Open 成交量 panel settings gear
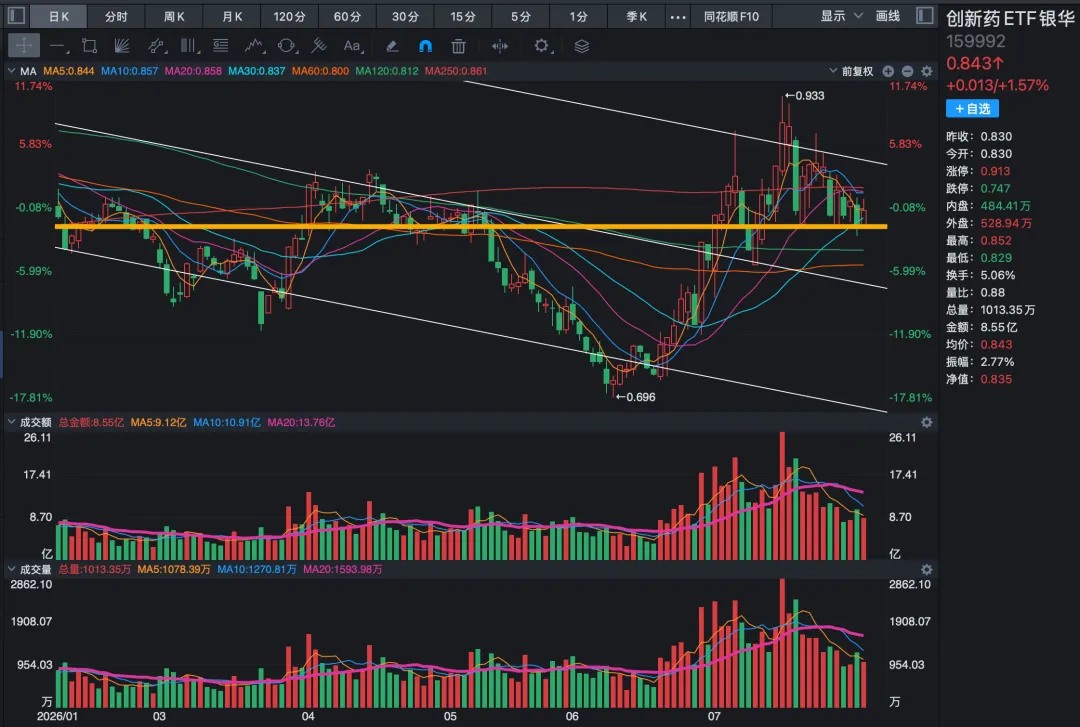This screenshot has height=727, width=1080. click(x=927, y=569)
